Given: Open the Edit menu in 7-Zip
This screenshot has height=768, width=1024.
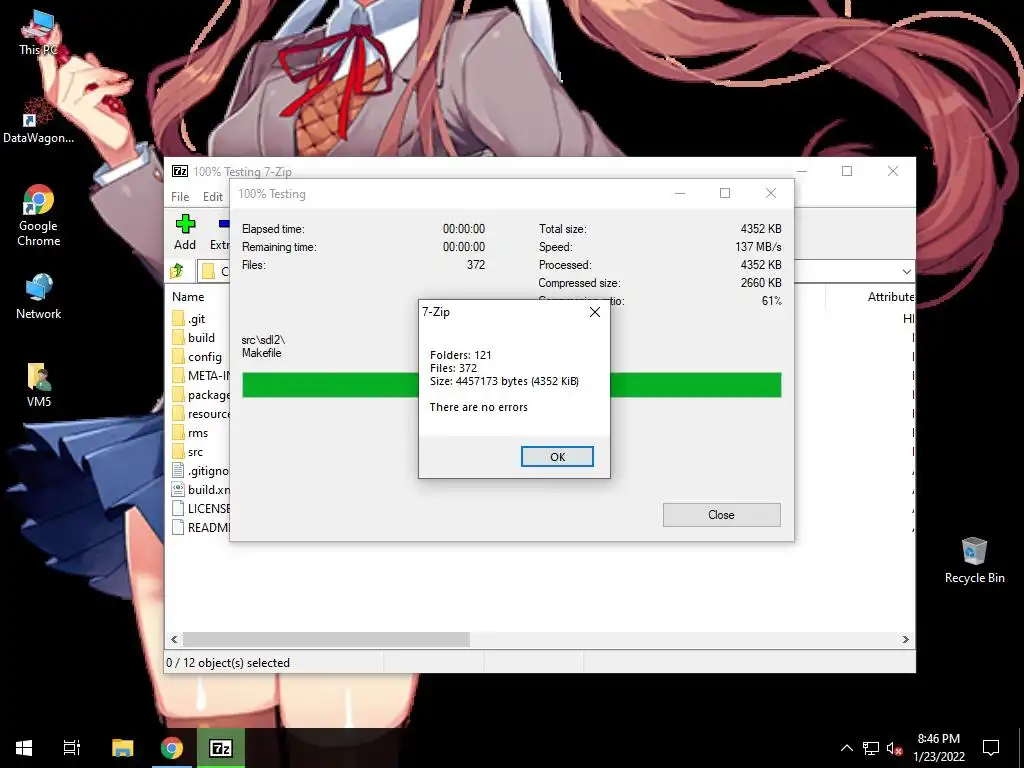Looking at the screenshot, I should (x=213, y=197).
